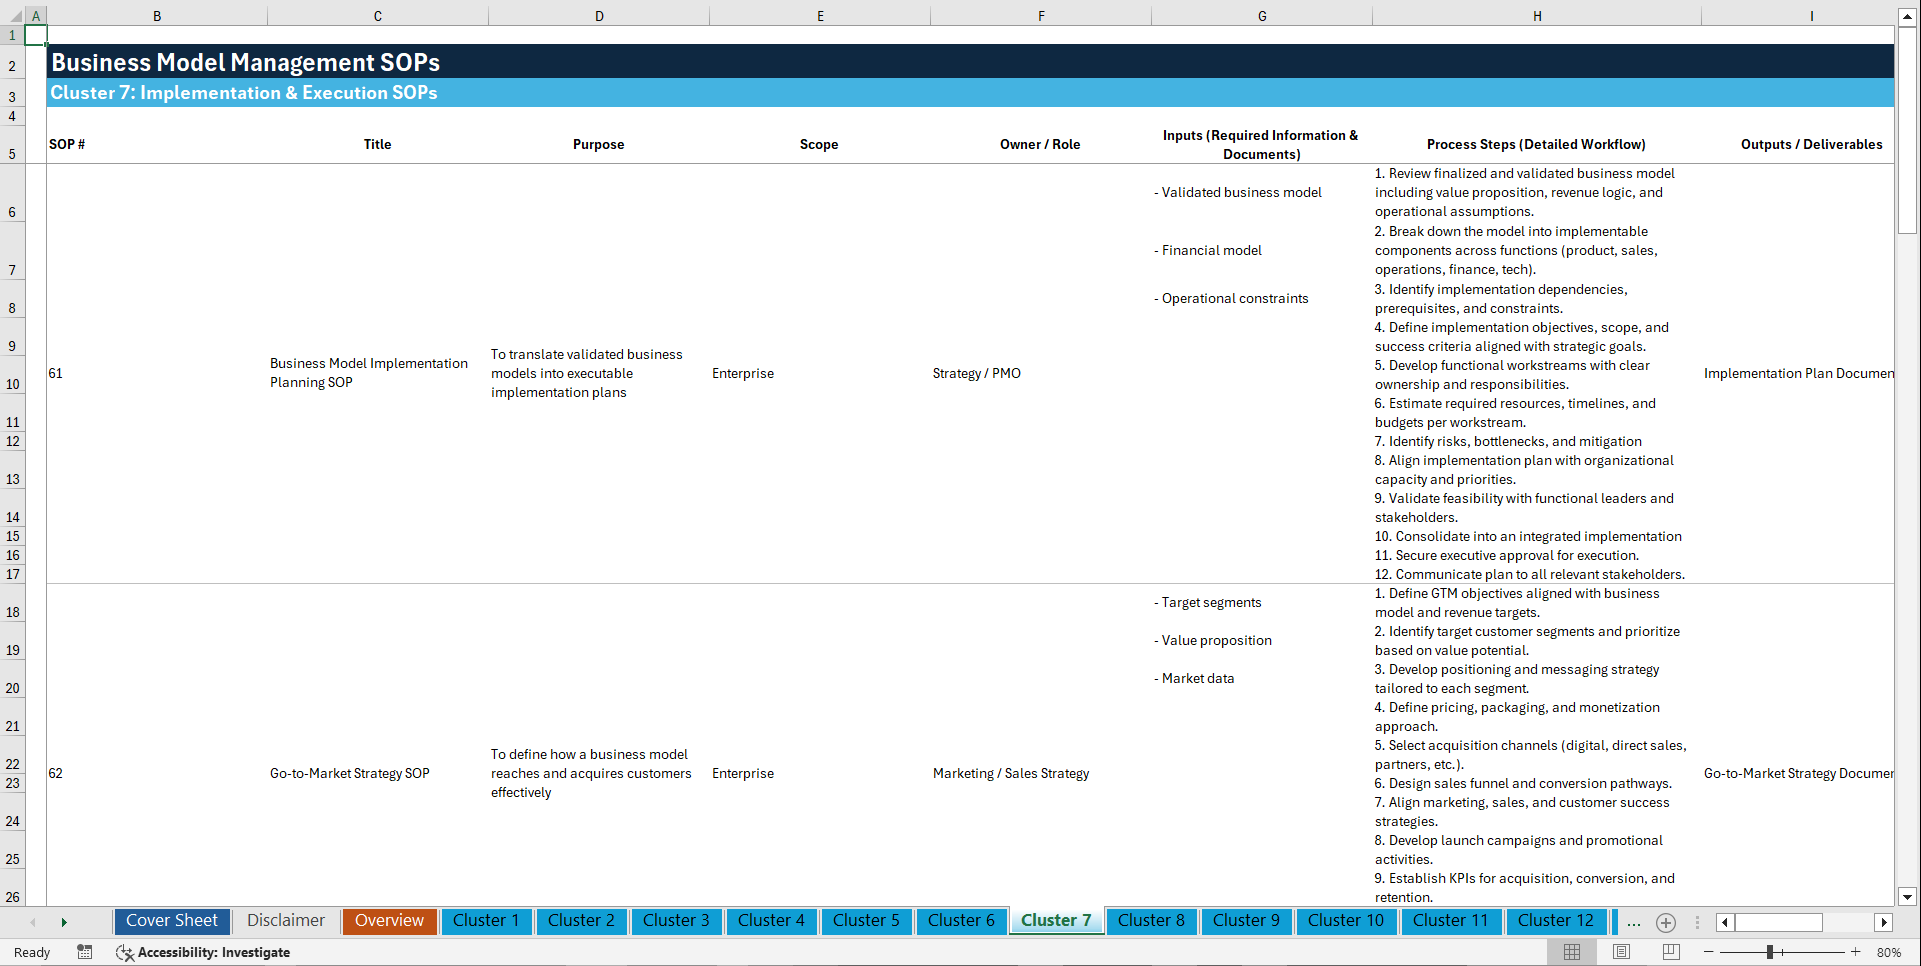Open the Overview sheet tab
The image size is (1921, 966).
pyautogui.click(x=389, y=921)
